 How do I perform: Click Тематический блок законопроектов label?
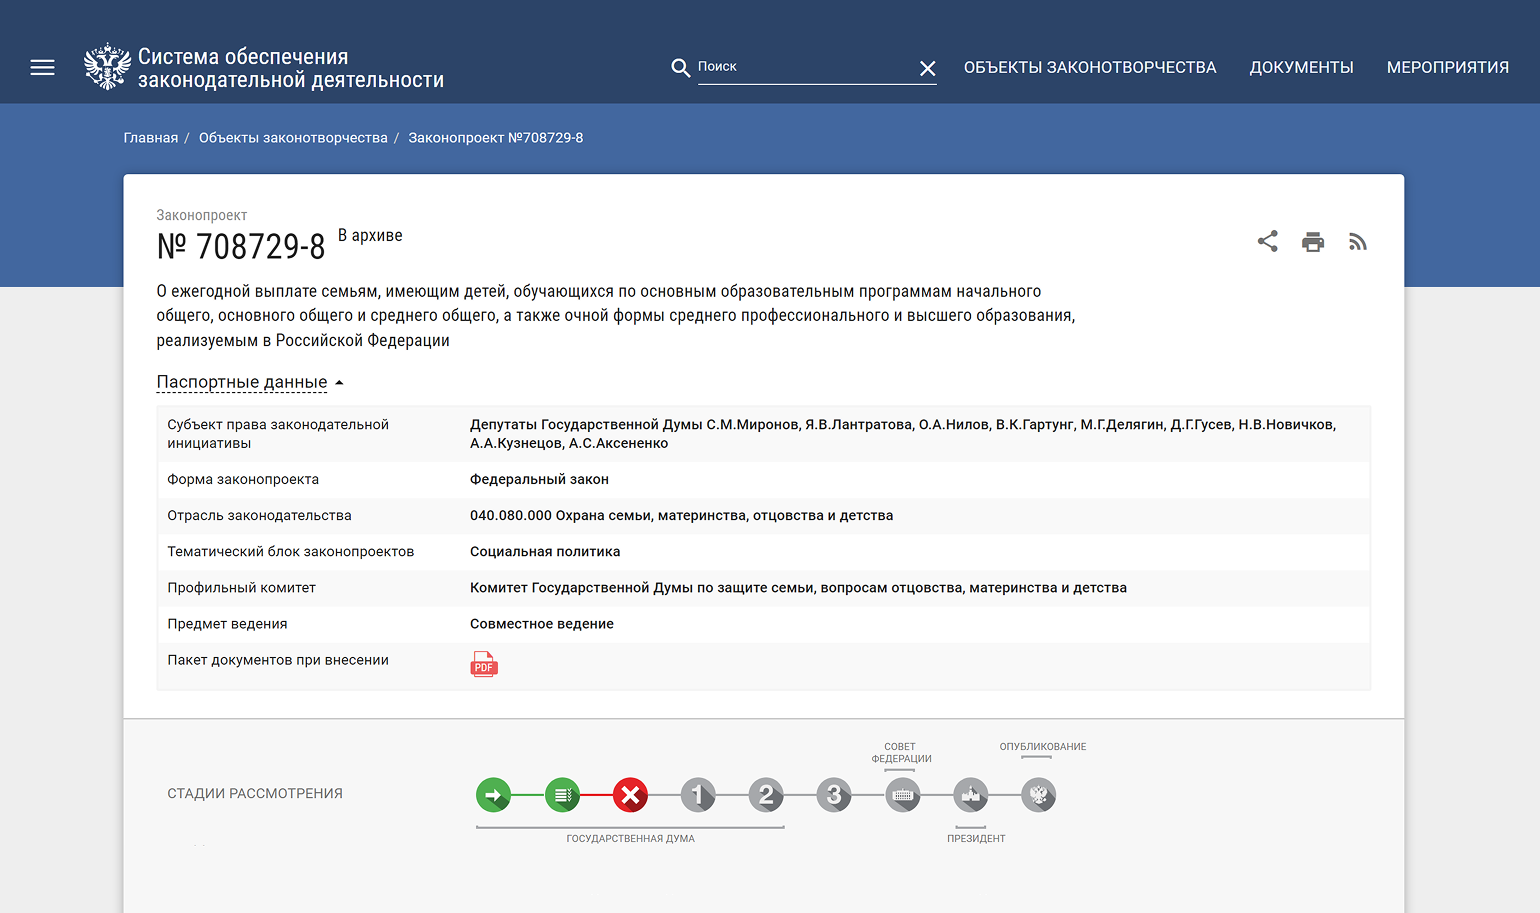pos(290,551)
